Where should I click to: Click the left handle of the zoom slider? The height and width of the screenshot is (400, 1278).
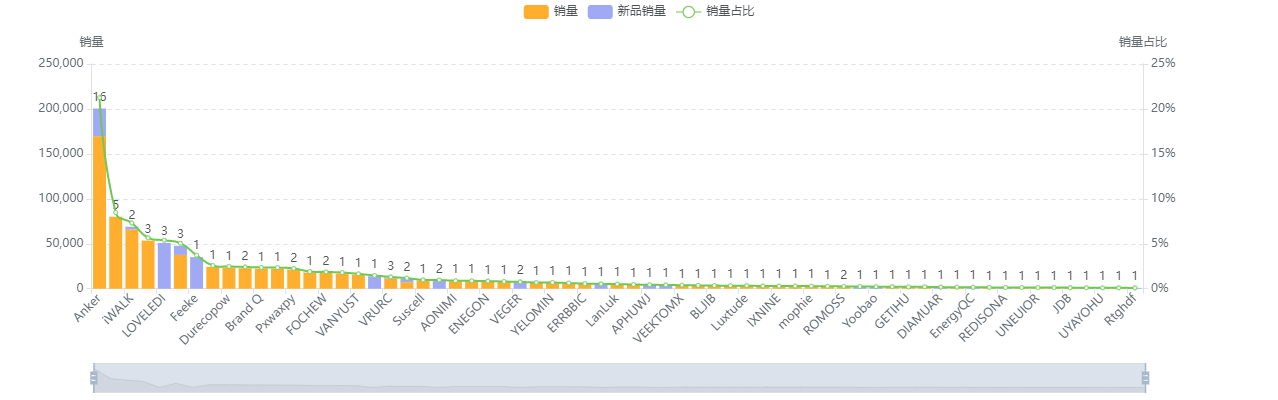pyautogui.click(x=94, y=378)
